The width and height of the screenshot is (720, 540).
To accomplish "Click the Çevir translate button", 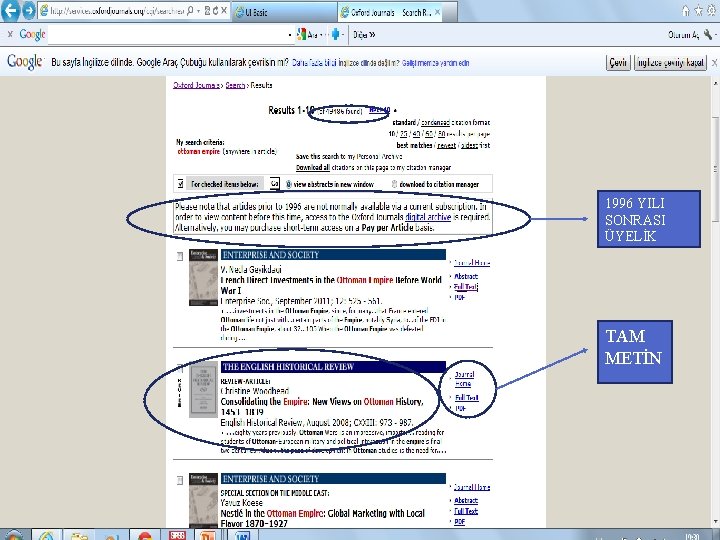I will coord(618,62).
